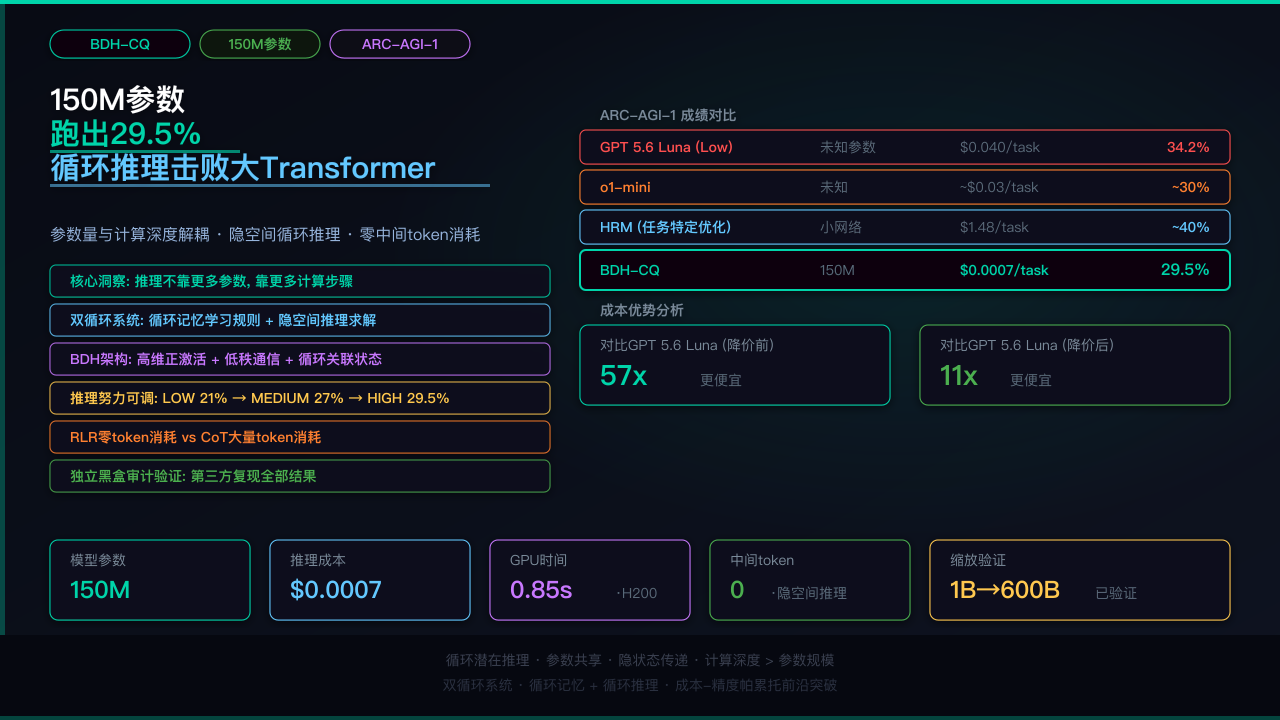Viewport: 1280px width, 720px height.
Task: Click the 未知 cell in o1-mini row
Action: [x=834, y=187]
